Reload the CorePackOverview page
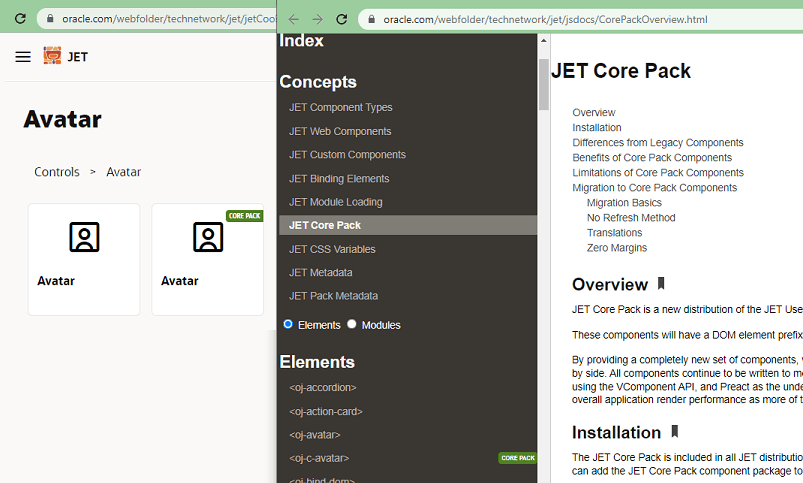803x483 pixels. point(342,19)
